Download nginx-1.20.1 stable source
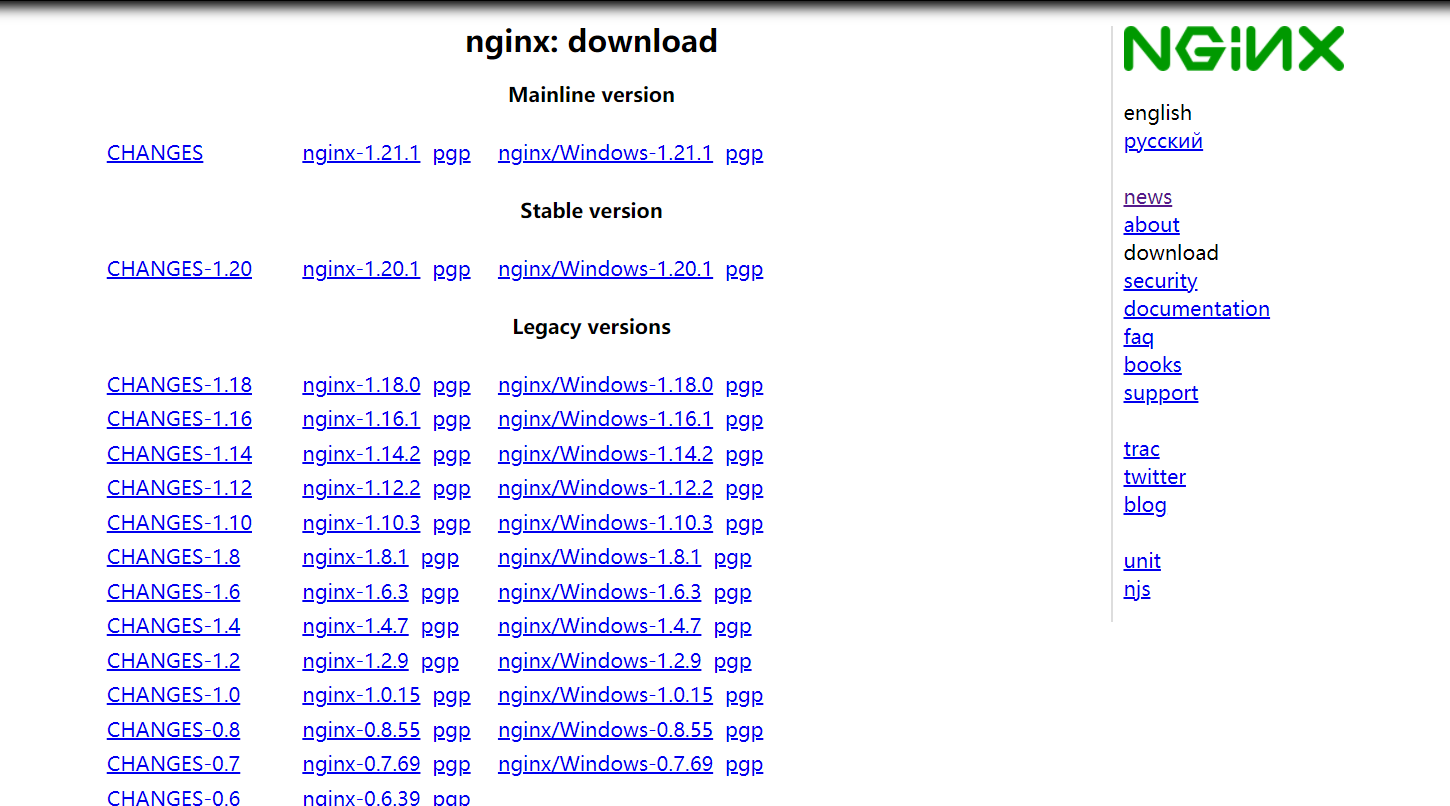1450x806 pixels. (x=361, y=269)
